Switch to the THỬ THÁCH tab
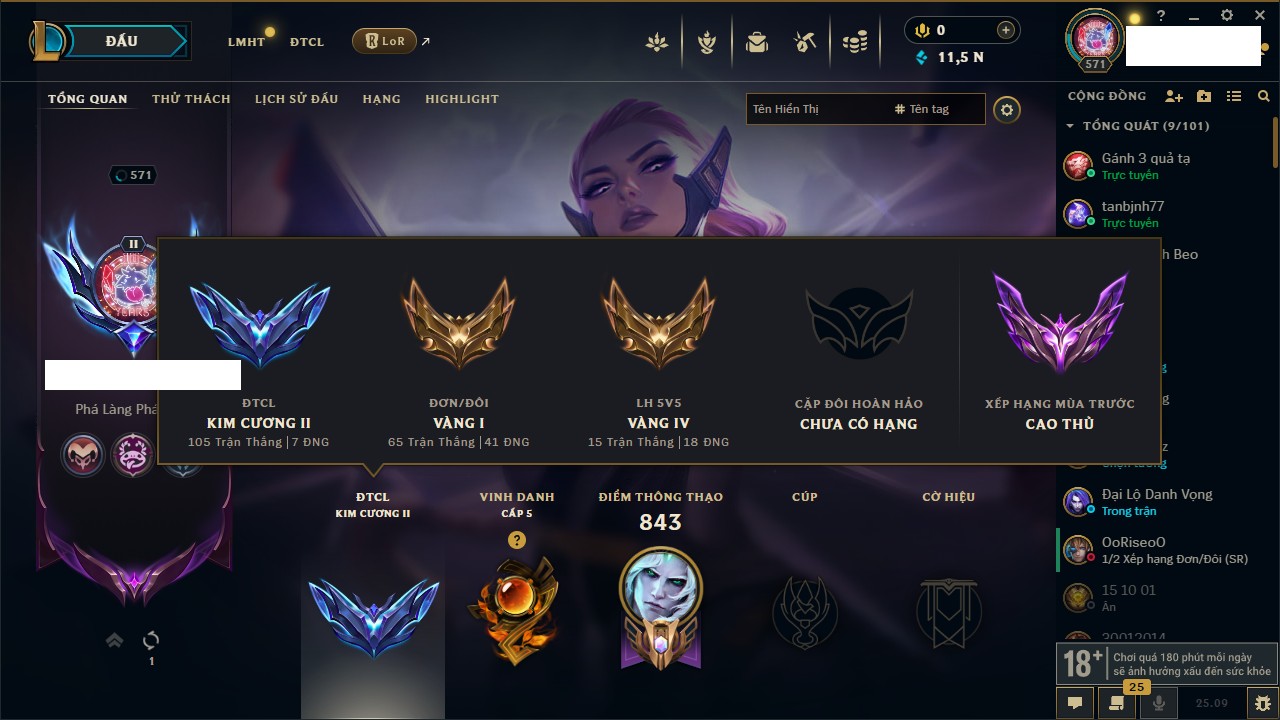Screen dimensions: 1280x720 191,99
